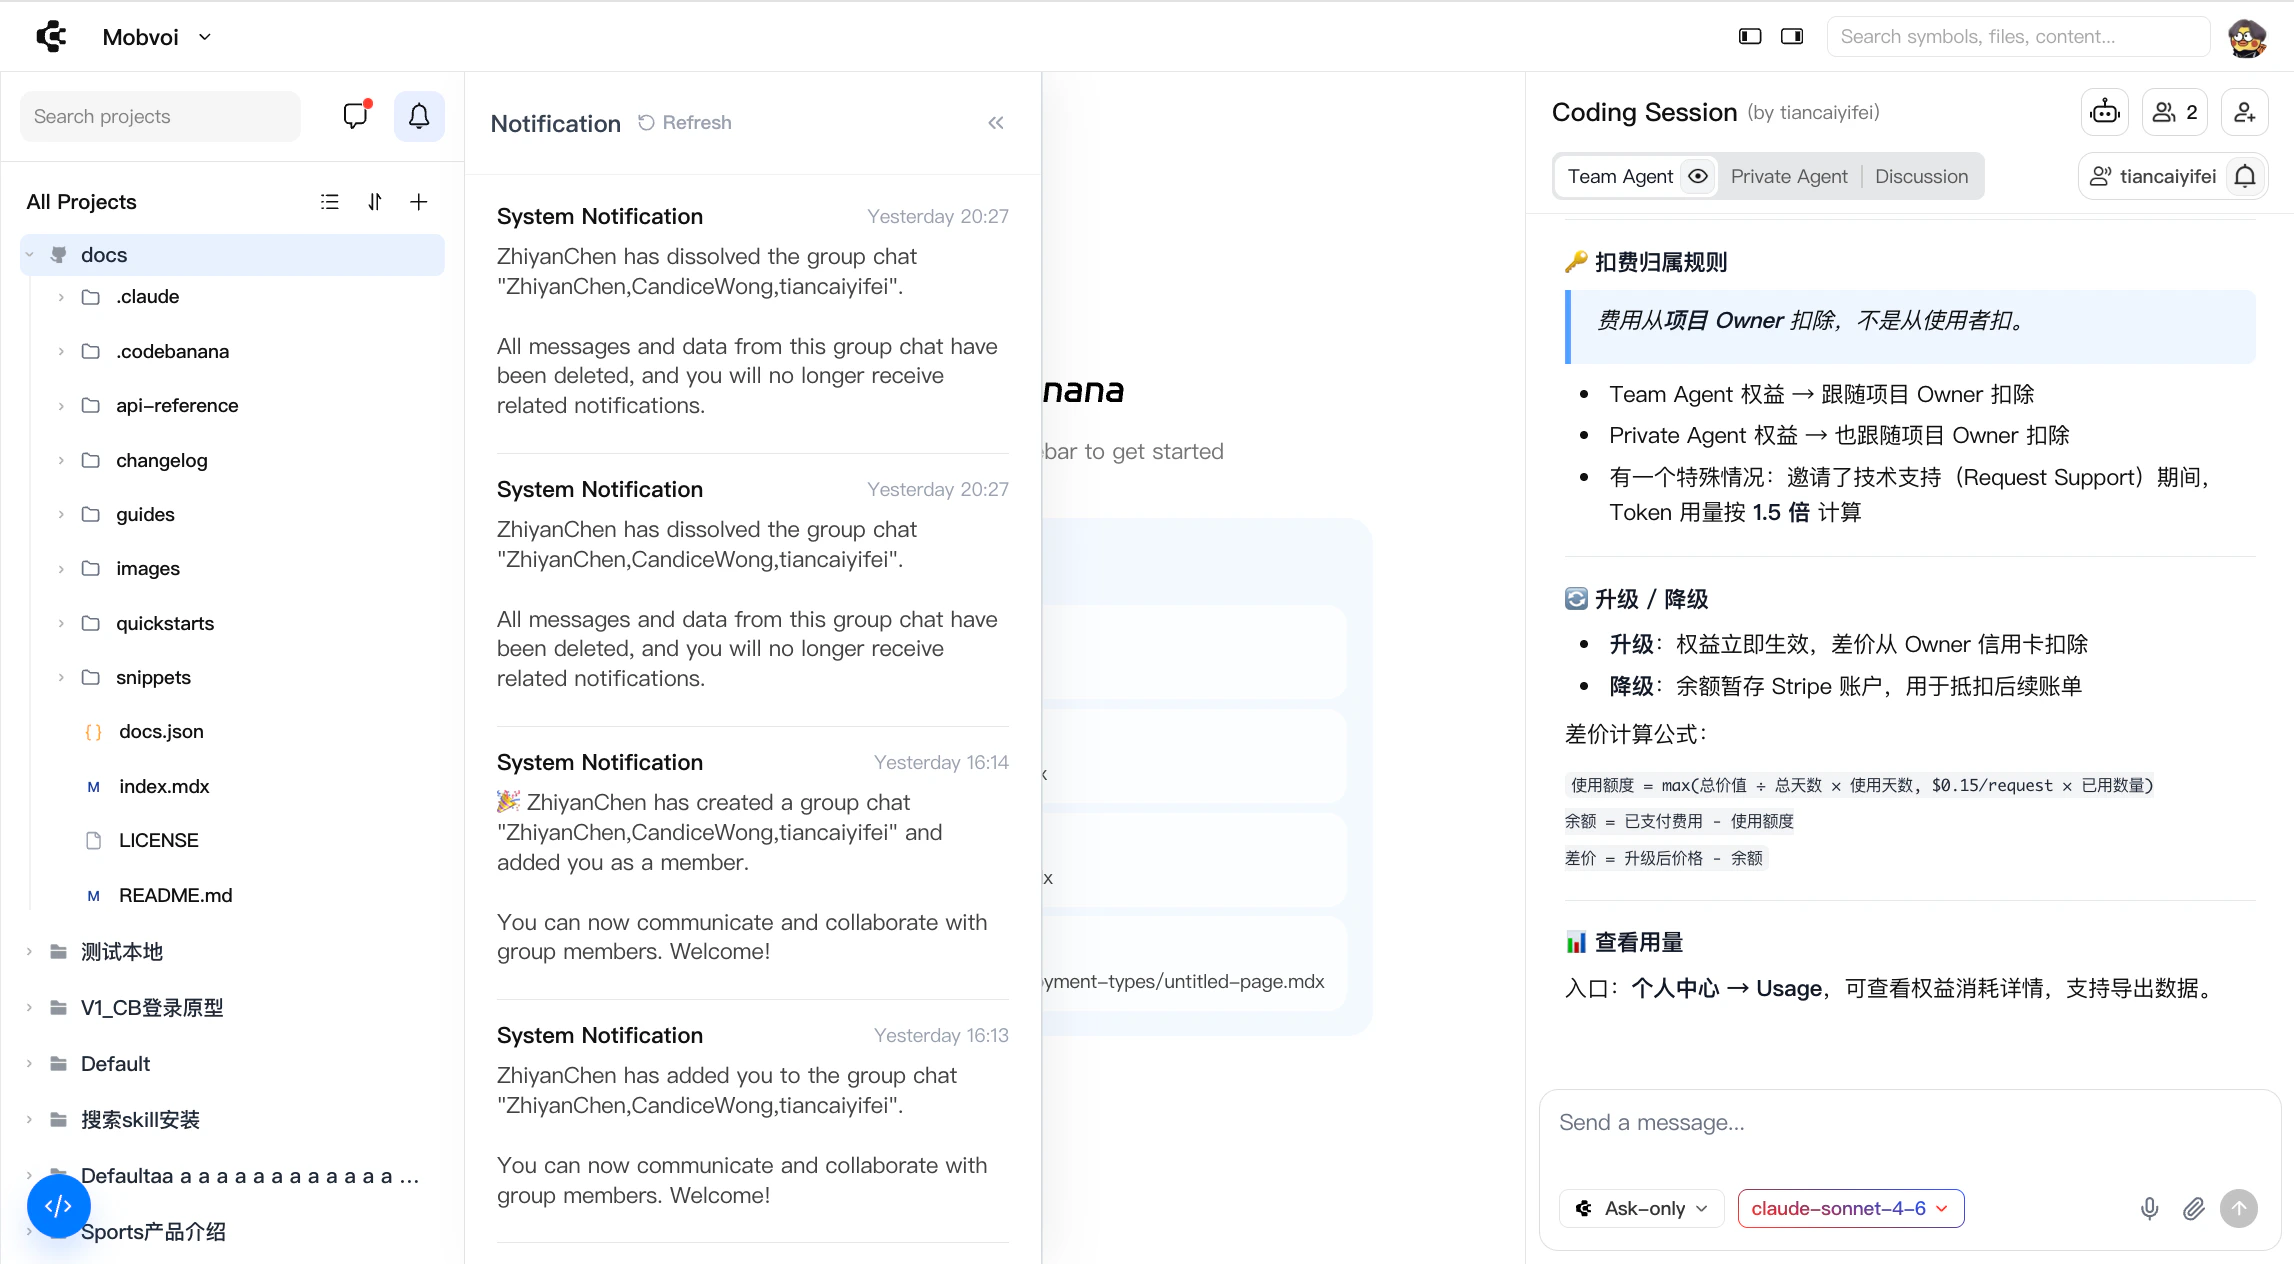Toggle the right panel layout icon
This screenshot has width=2294, height=1264.
pyautogui.click(x=1791, y=35)
